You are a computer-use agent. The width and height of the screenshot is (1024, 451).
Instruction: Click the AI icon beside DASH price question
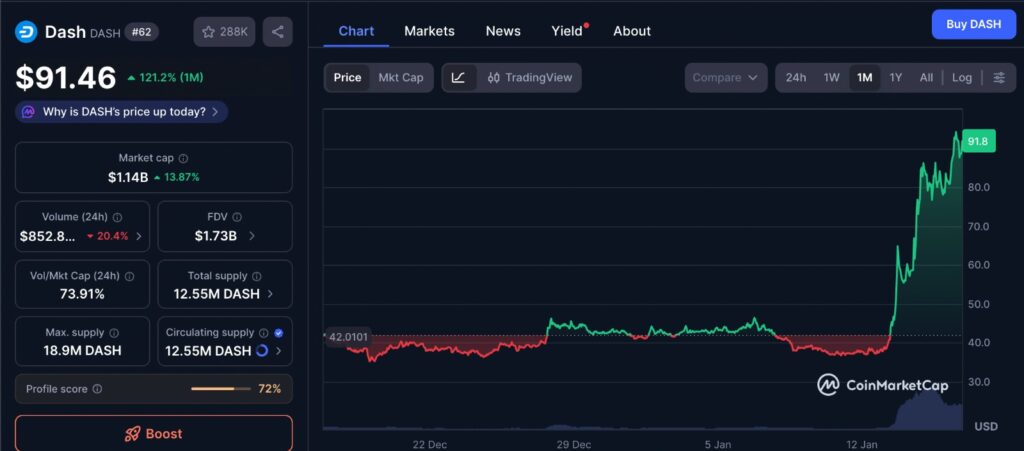point(28,112)
